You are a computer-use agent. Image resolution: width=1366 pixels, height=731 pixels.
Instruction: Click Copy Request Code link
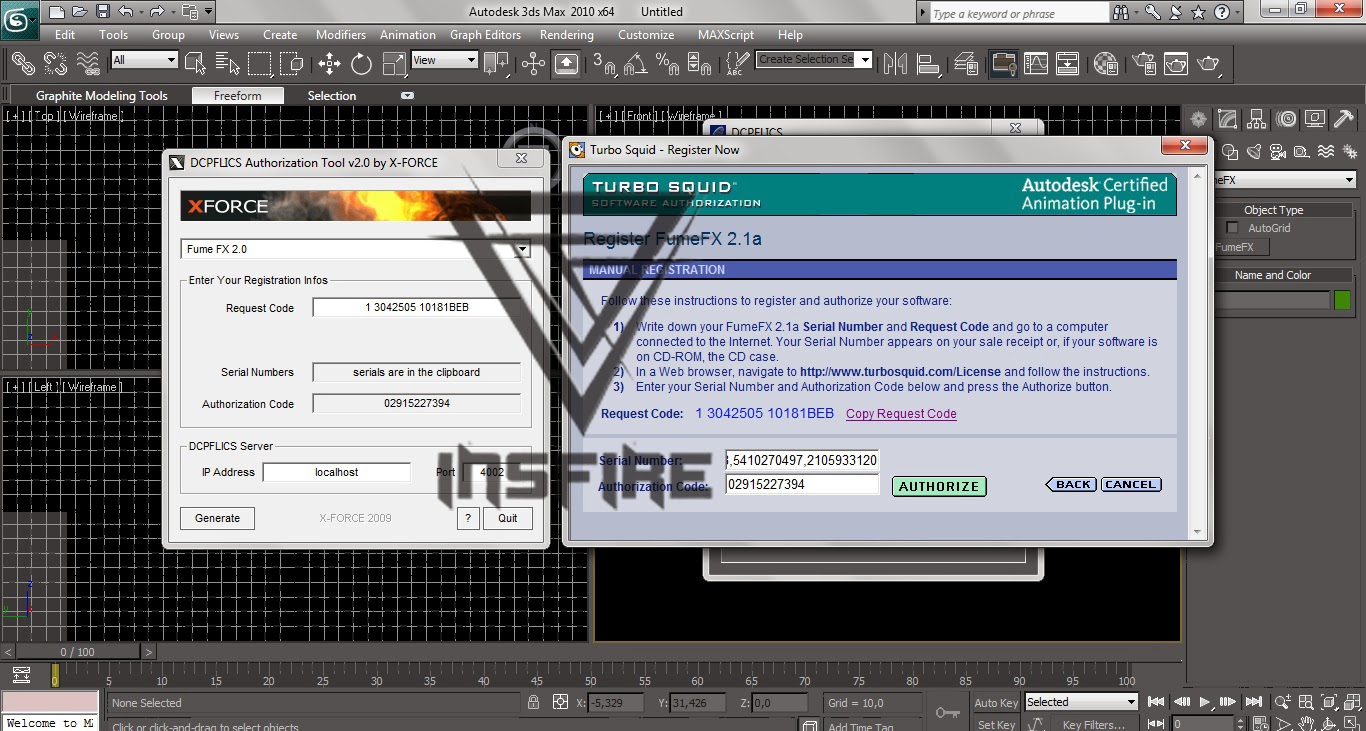coord(901,414)
